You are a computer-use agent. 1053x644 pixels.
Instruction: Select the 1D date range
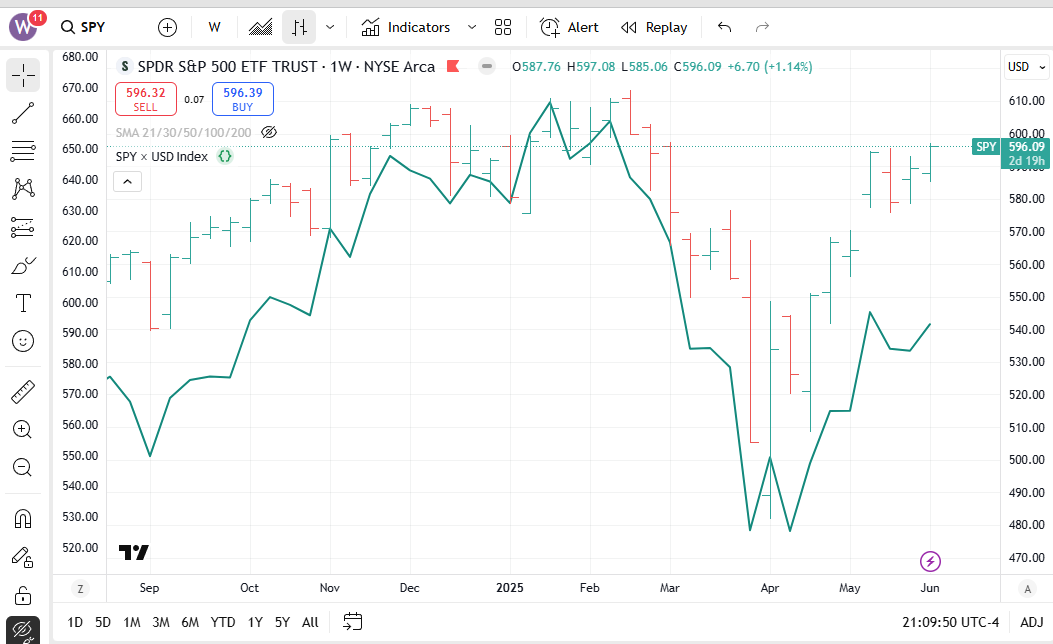click(x=75, y=623)
